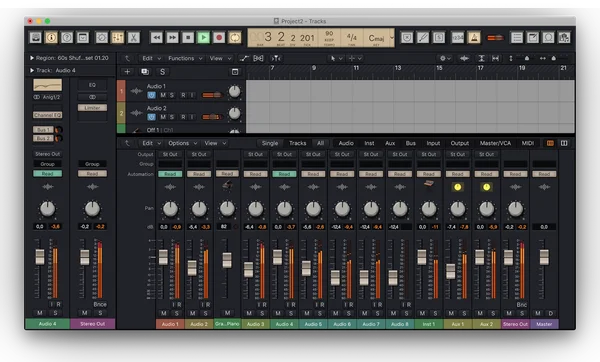Toggle the Mixer faders button in control bar
The height and width of the screenshot is (362, 600).
click(x=117, y=38)
